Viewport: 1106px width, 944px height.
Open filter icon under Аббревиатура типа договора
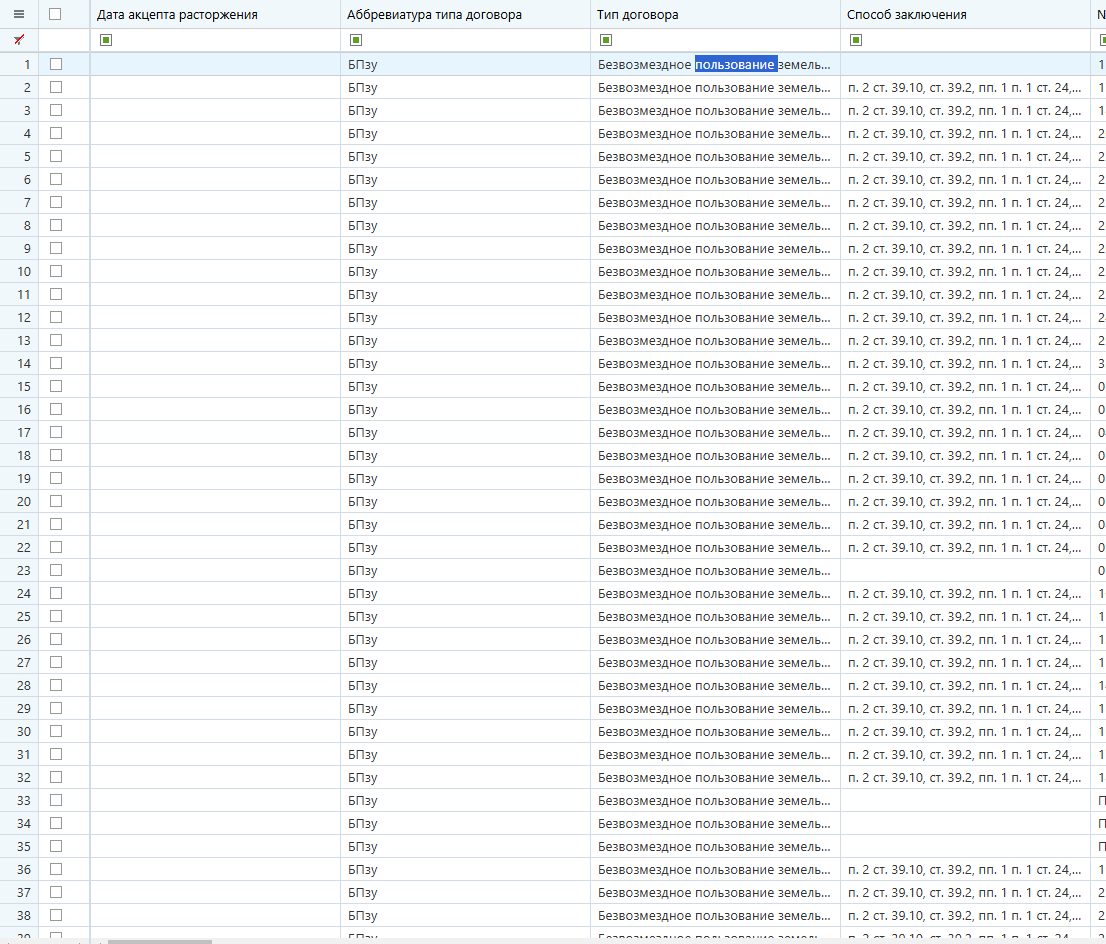pyautogui.click(x=356, y=40)
